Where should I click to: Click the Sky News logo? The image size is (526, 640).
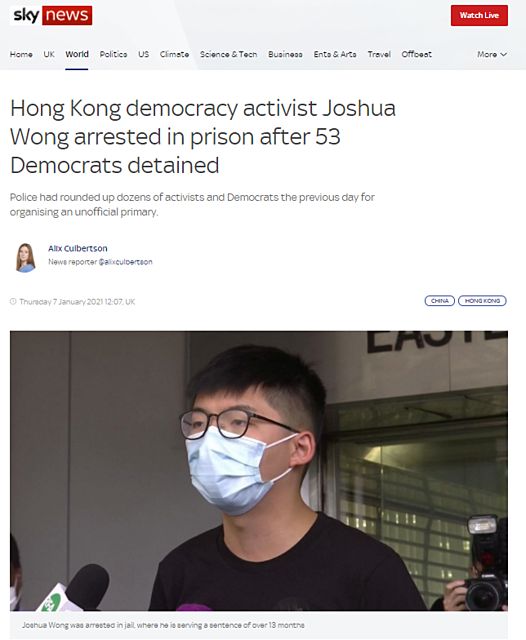51,16
